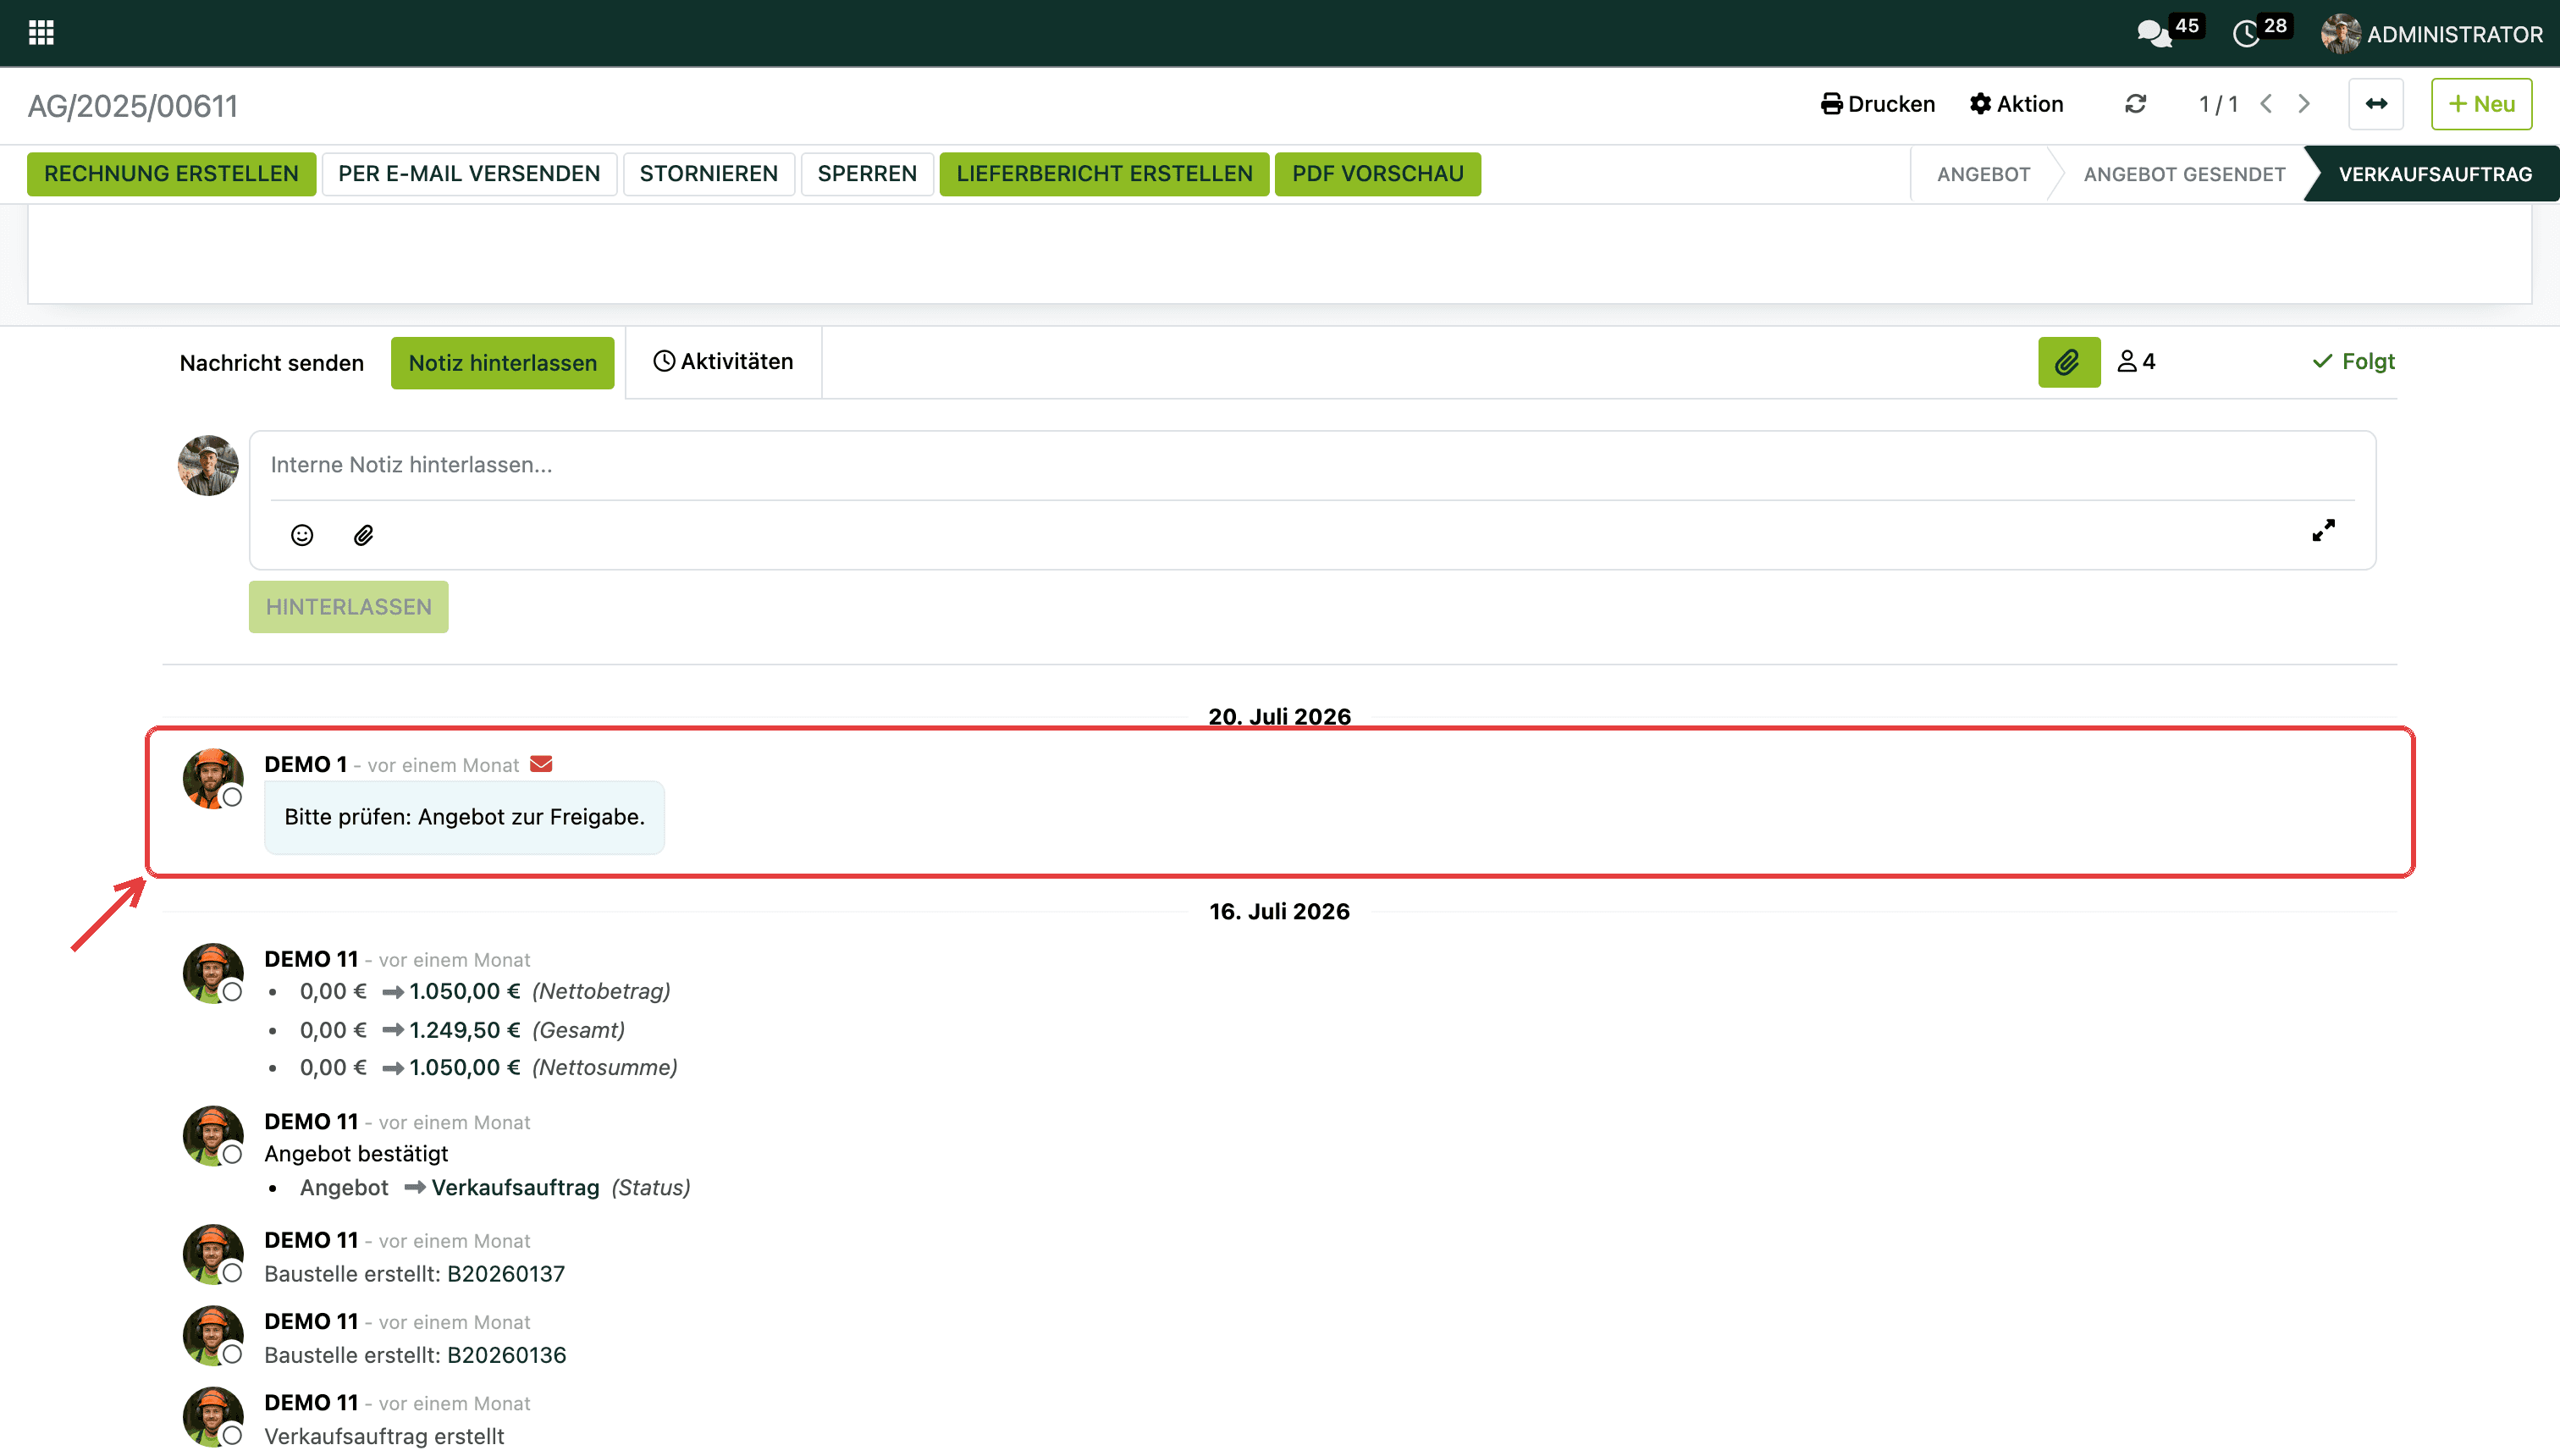Attach a file via composer paperclip
Image resolution: width=2560 pixels, height=1456 pixels.
363,535
